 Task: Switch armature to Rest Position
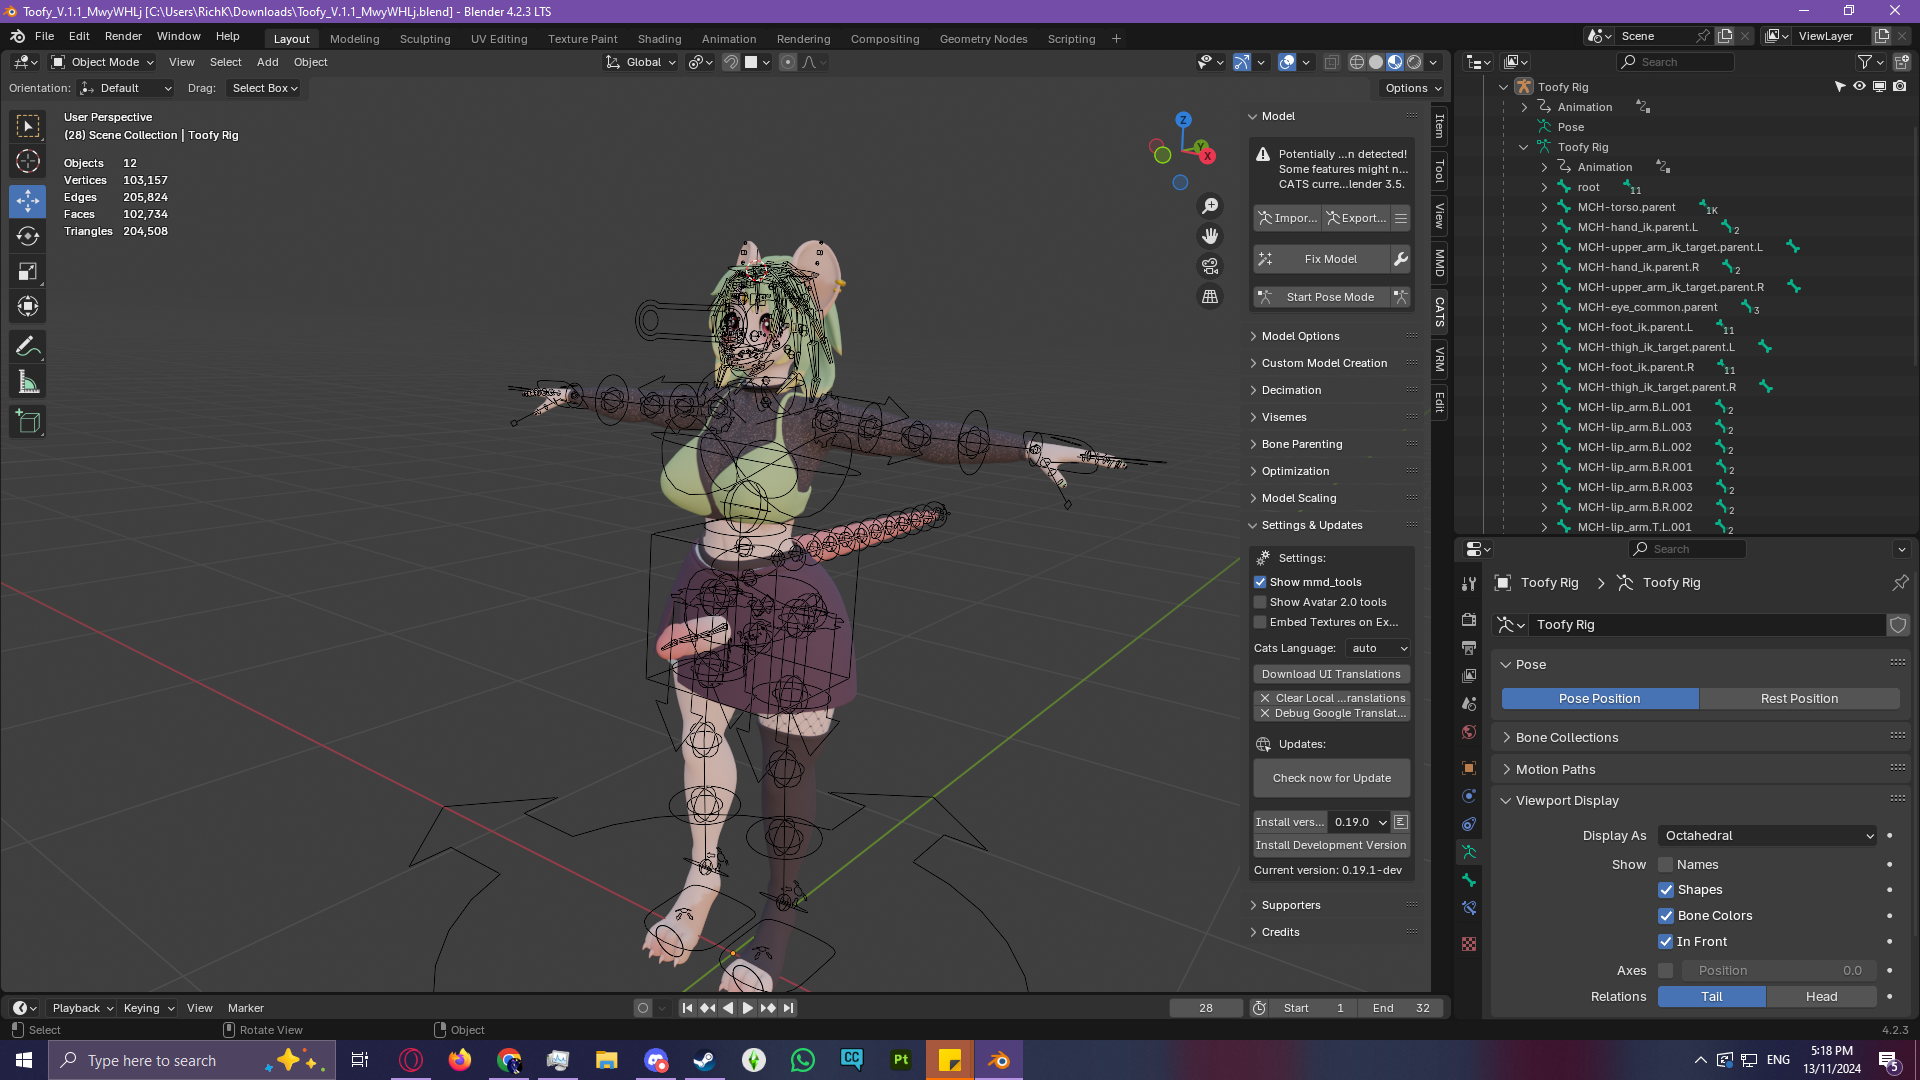1800,699
